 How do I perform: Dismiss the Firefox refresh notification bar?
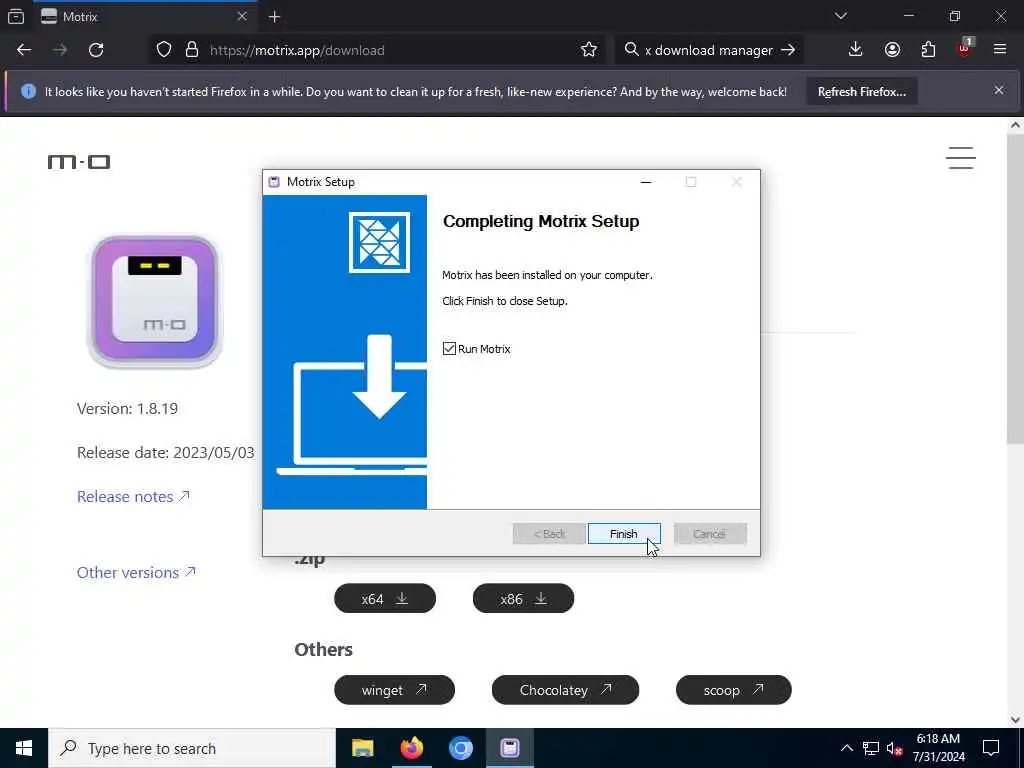pos(999,90)
